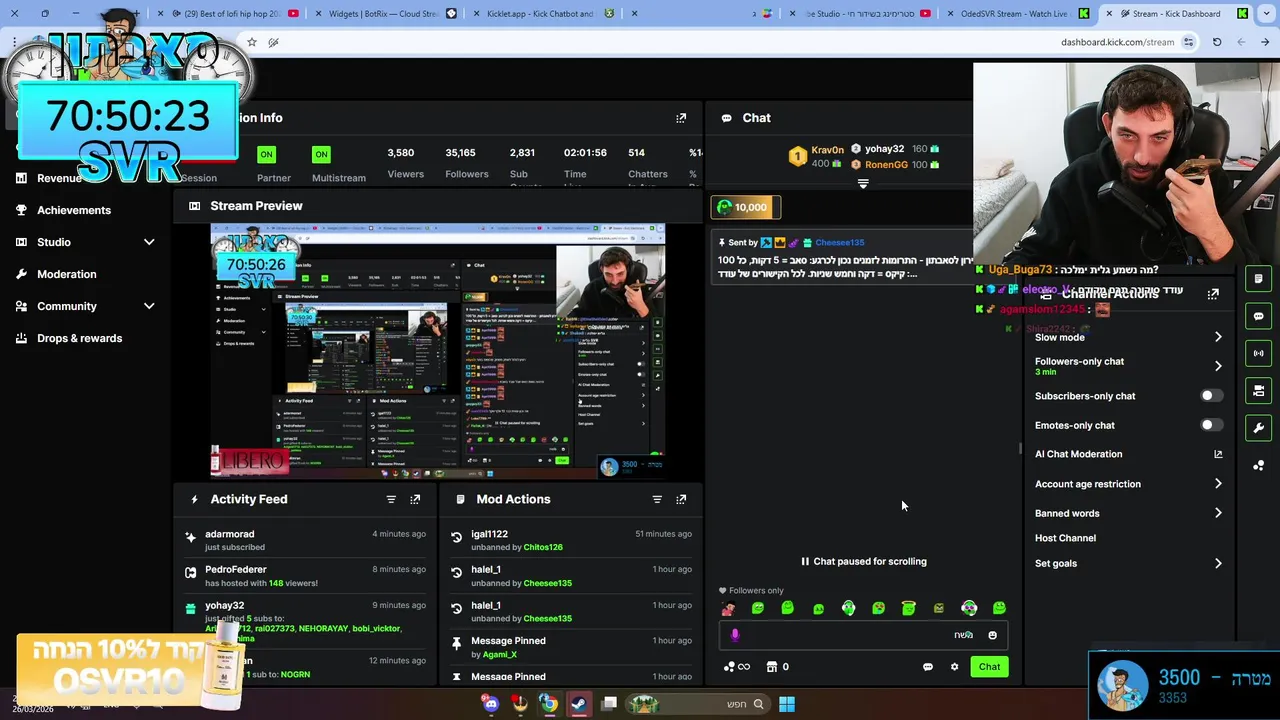The width and height of the screenshot is (1280, 720).
Task: Click the camera icon in right sidebar
Action: point(1258,390)
